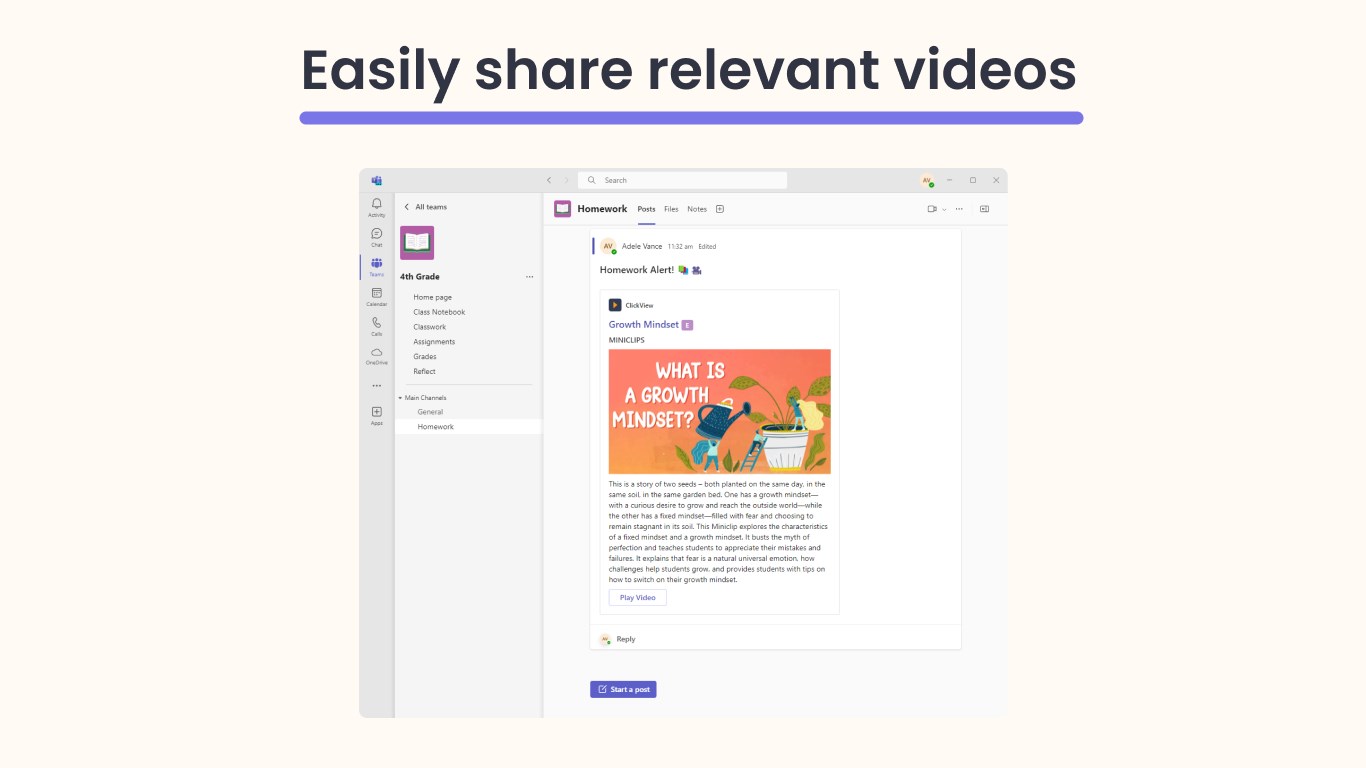
Task: Open the Apps store icon
Action: (377, 415)
